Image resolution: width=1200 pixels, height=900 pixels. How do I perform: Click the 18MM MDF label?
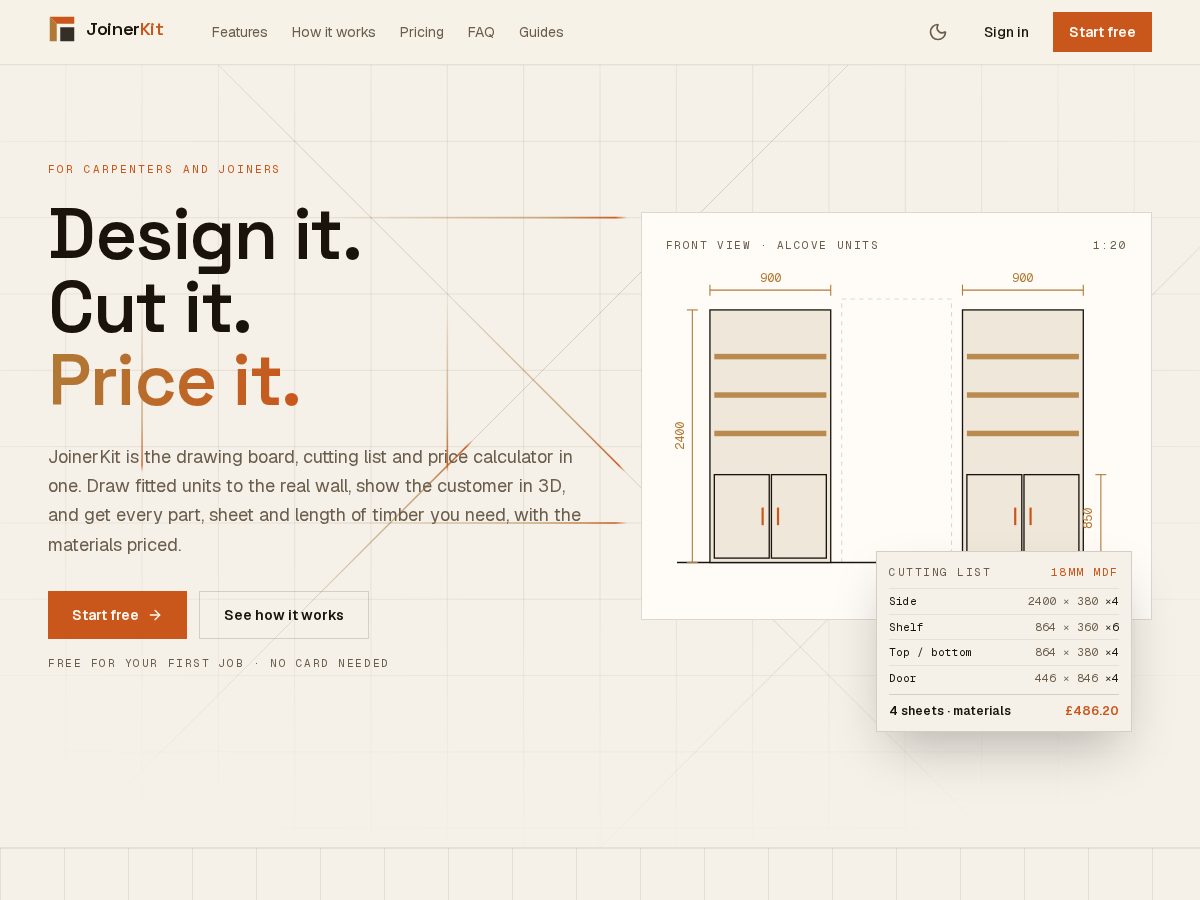1084,573
